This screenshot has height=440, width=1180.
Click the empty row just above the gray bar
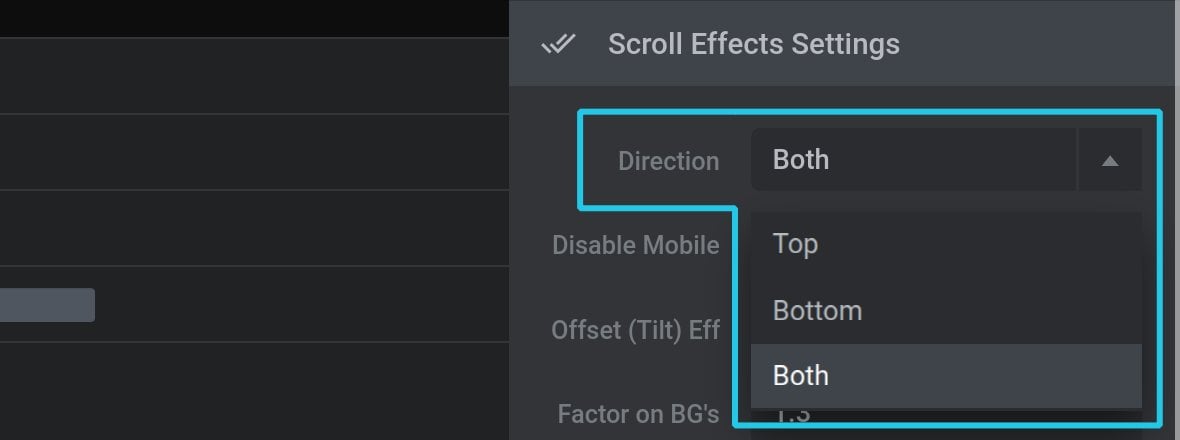(x=254, y=228)
